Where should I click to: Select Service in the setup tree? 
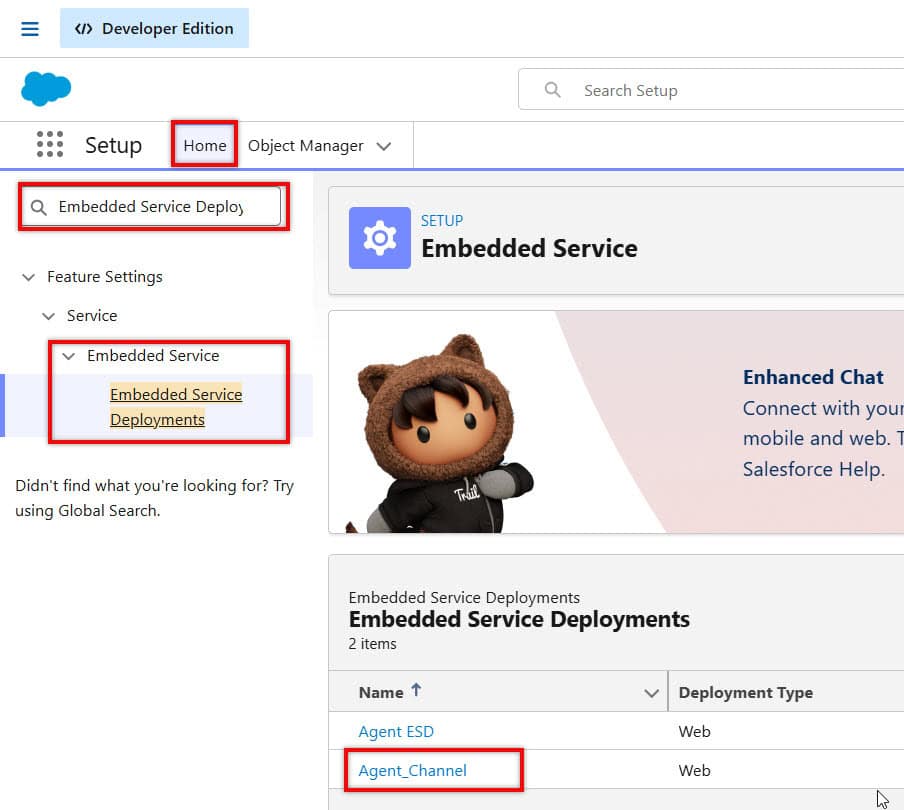tap(92, 316)
